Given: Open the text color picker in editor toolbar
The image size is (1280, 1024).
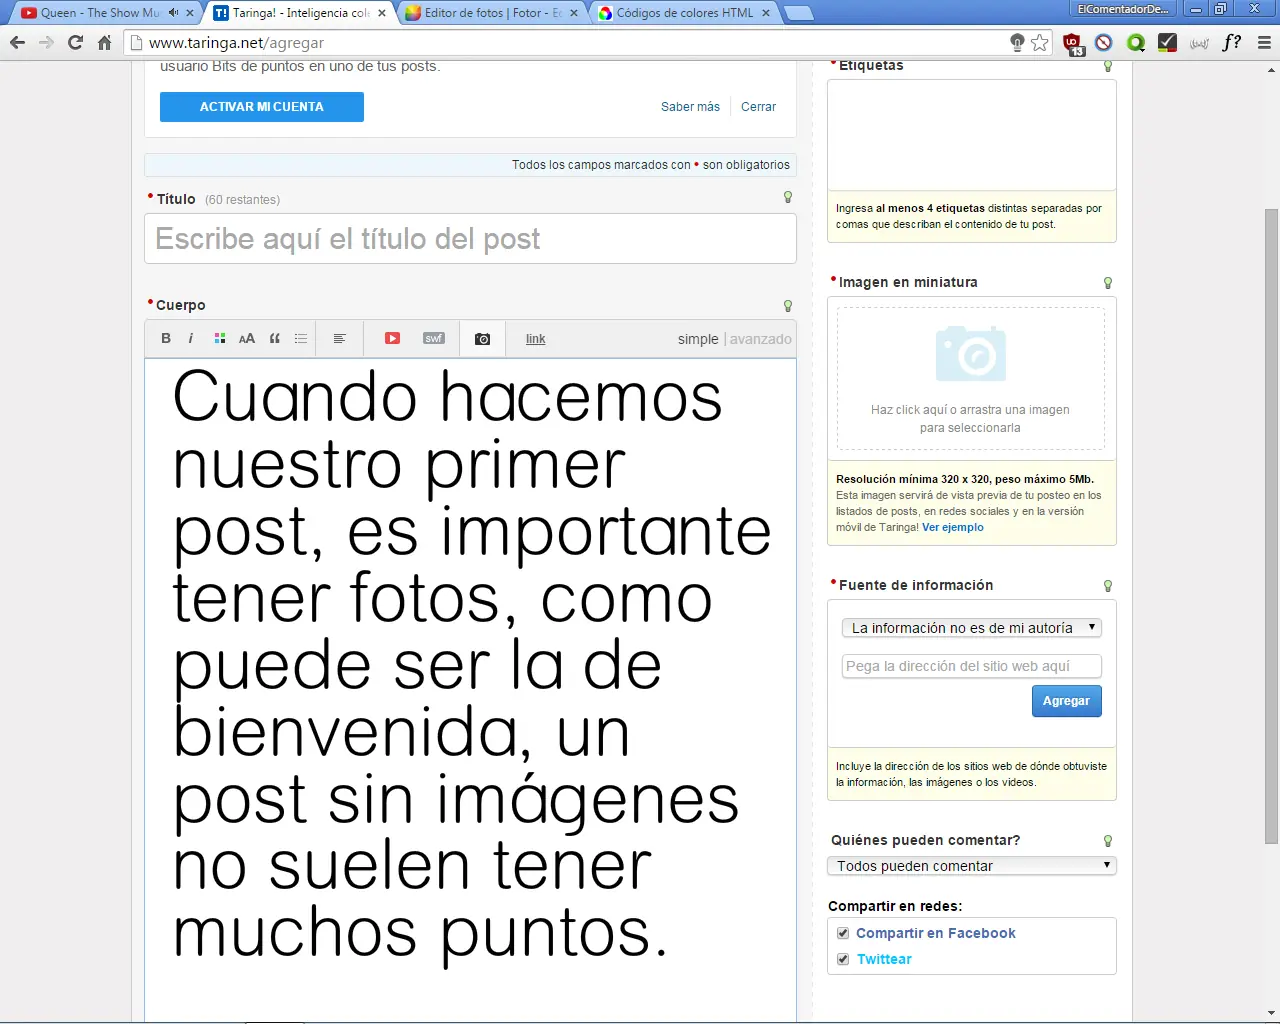Looking at the screenshot, I should 219,338.
